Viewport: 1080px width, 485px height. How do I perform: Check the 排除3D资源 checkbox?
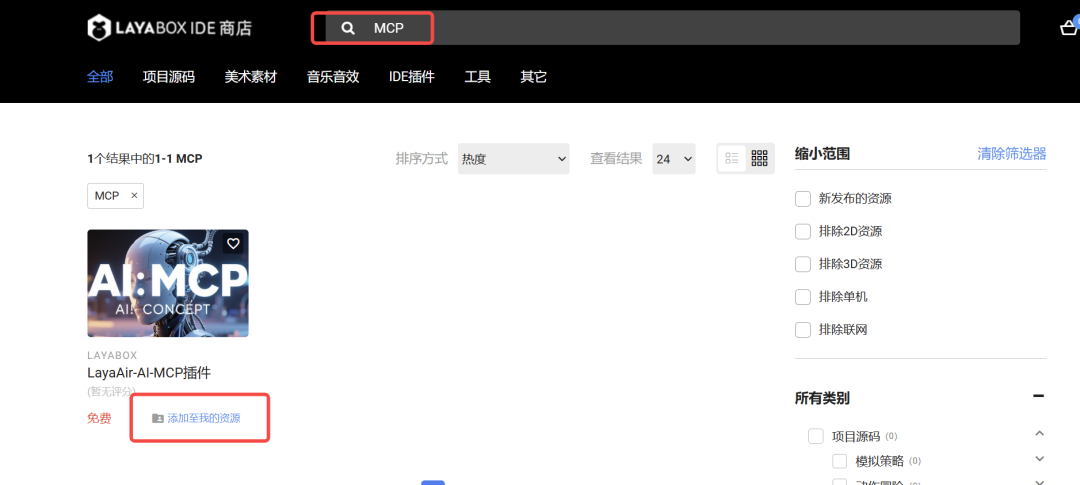[802, 264]
